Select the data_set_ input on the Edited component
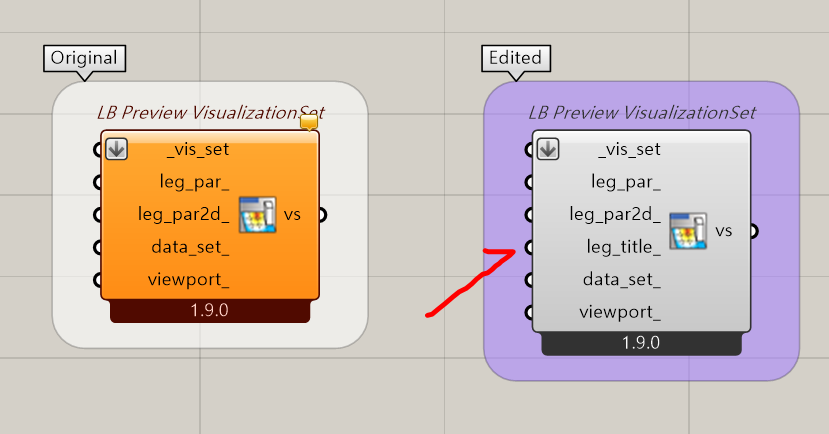Screen dimensions: 829x434 click(x=622, y=280)
